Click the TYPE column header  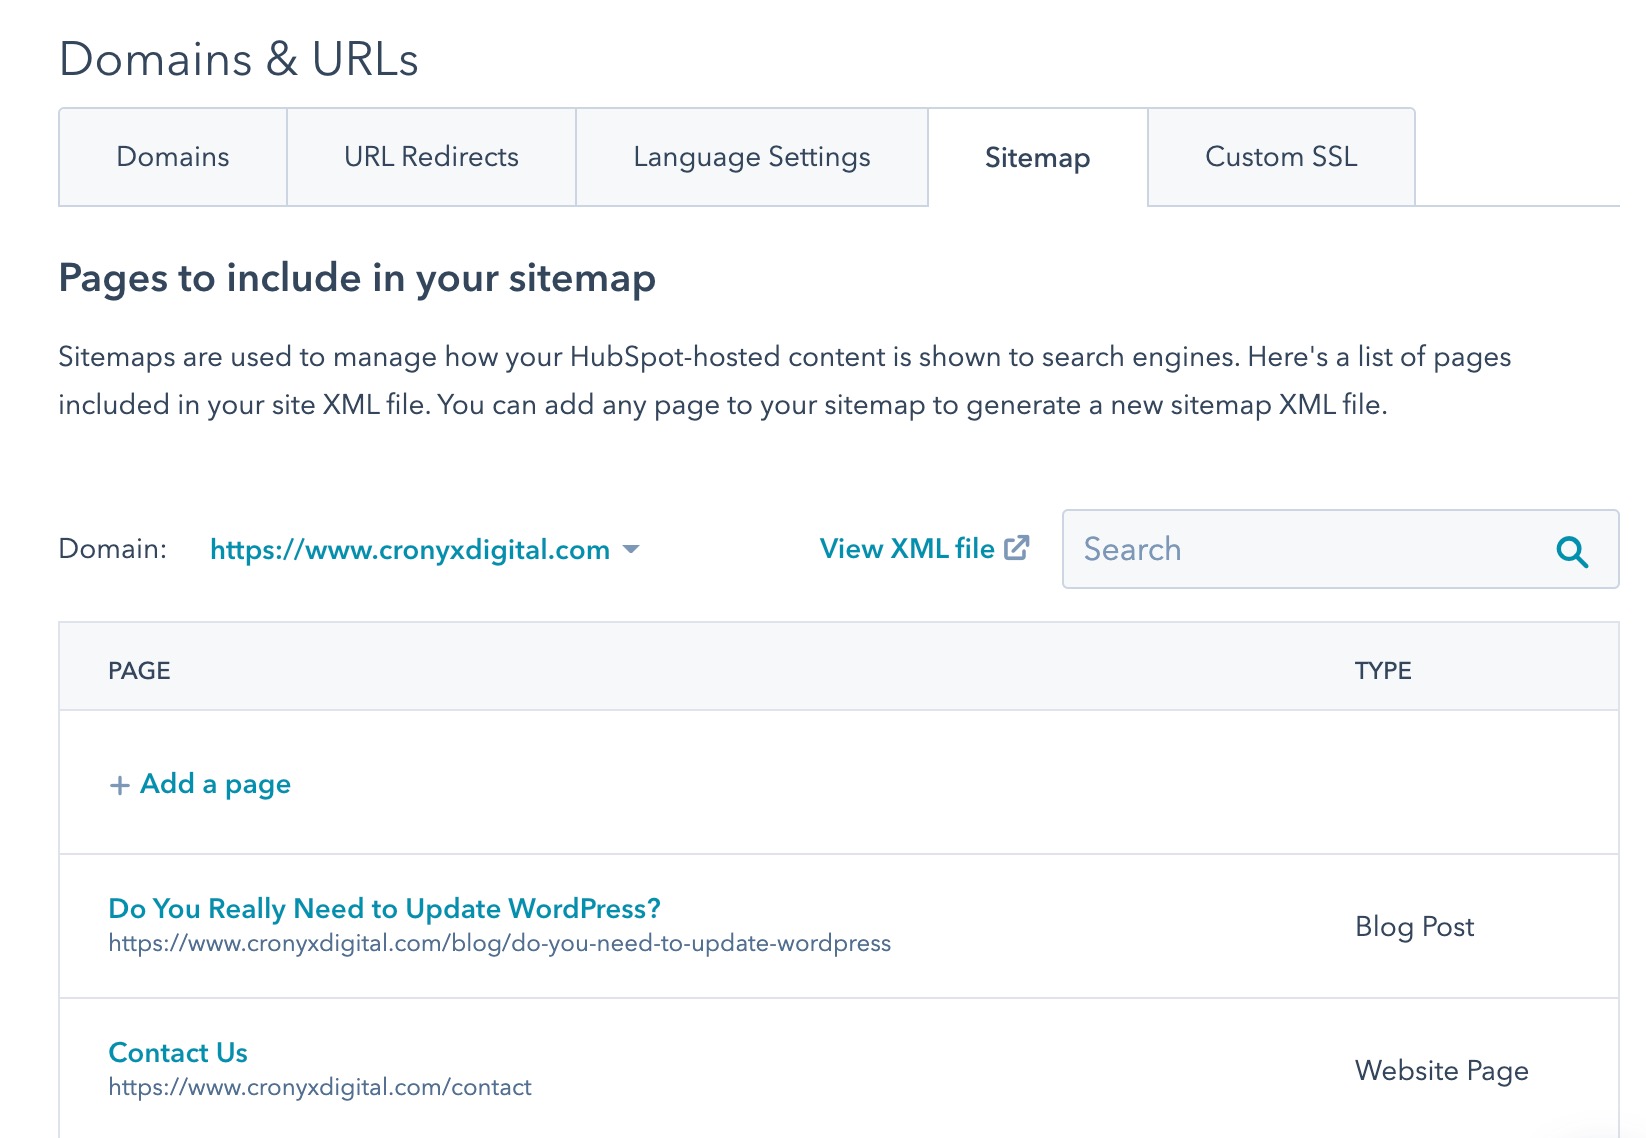pyautogui.click(x=1382, y=670)
